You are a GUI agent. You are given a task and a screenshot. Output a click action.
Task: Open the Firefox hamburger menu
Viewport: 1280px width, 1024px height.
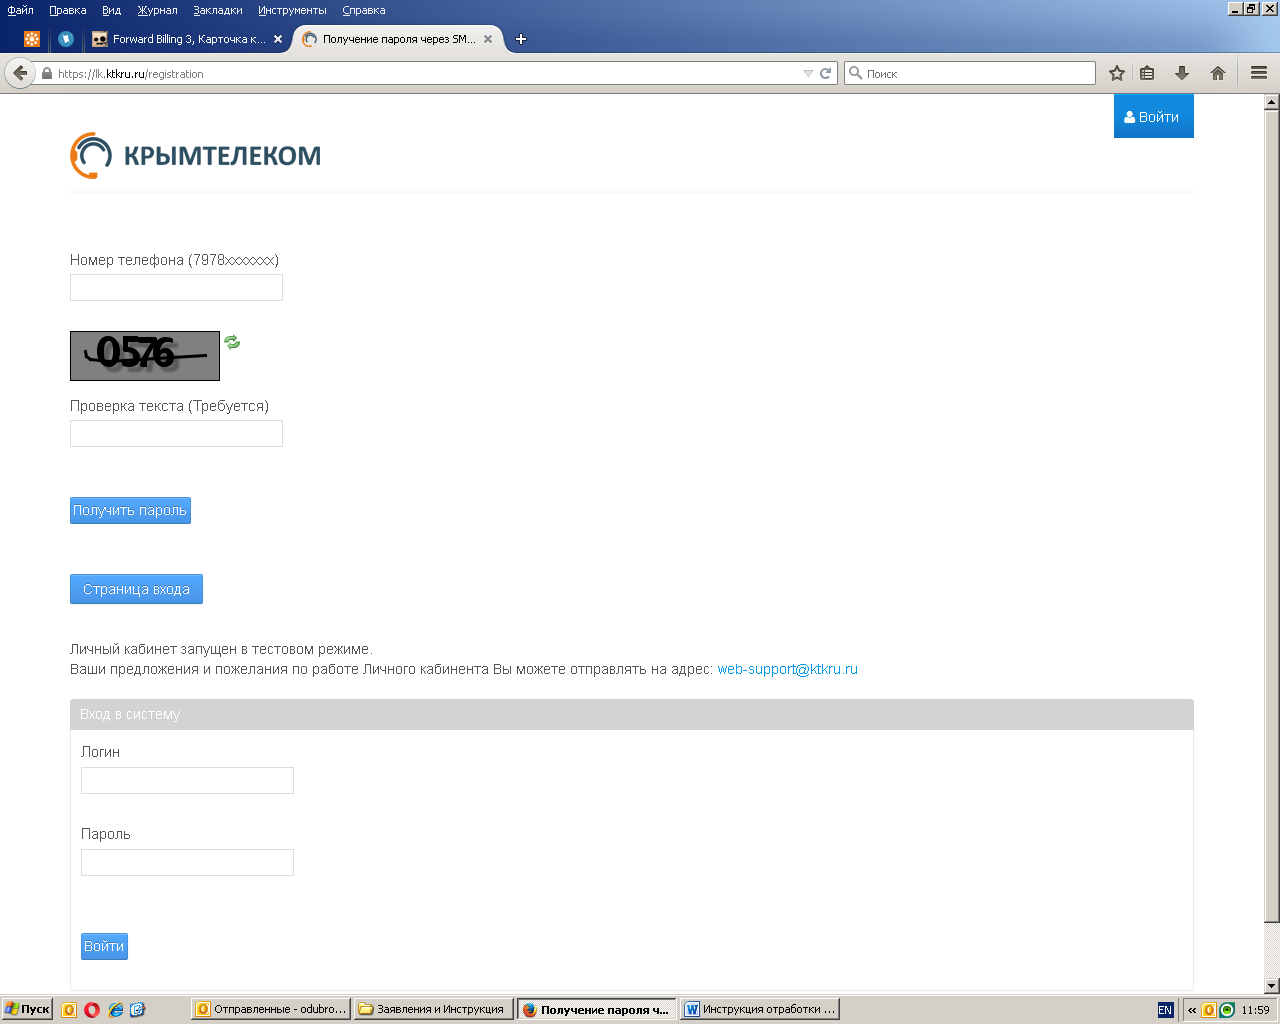(1258, 73)
